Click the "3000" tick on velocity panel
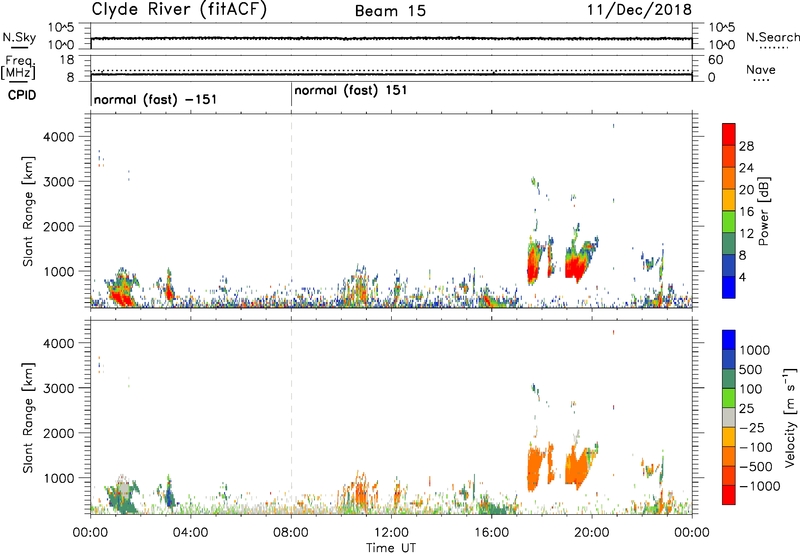800x554 pixels. 59,388
